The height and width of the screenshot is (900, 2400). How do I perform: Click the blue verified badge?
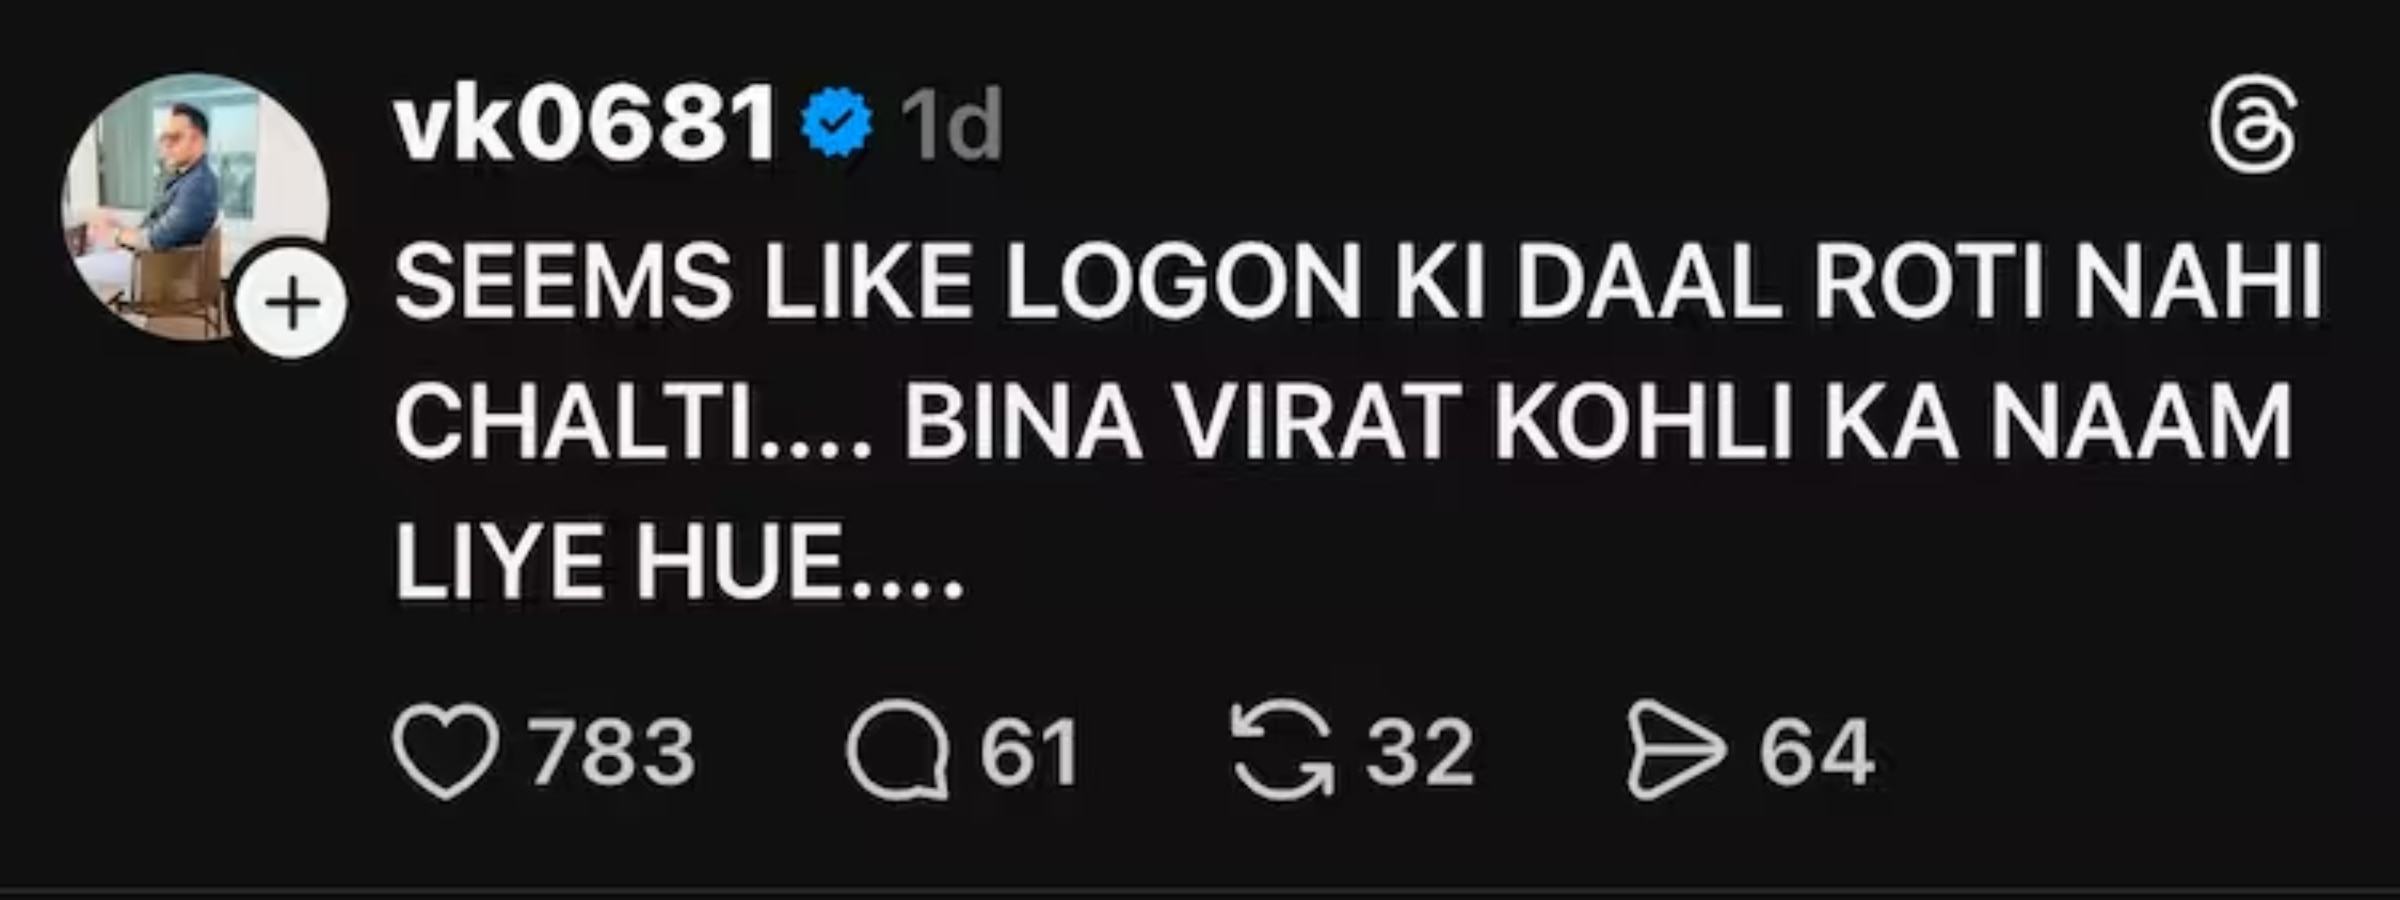coord(838,123)
